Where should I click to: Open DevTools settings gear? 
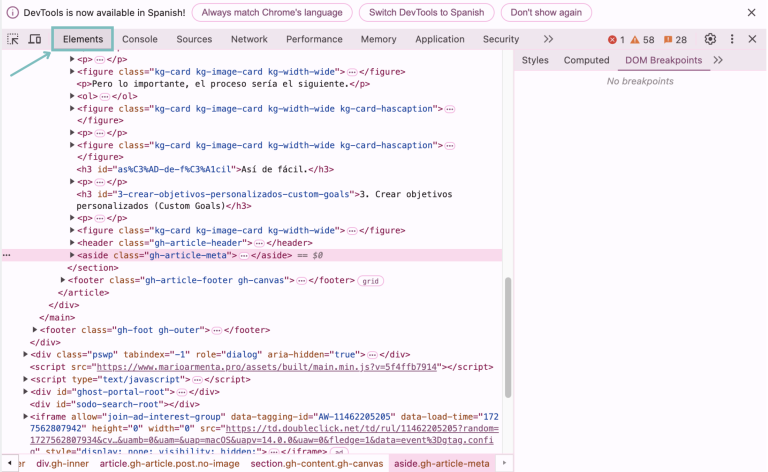pyautogui.click(x=710, y=39)
